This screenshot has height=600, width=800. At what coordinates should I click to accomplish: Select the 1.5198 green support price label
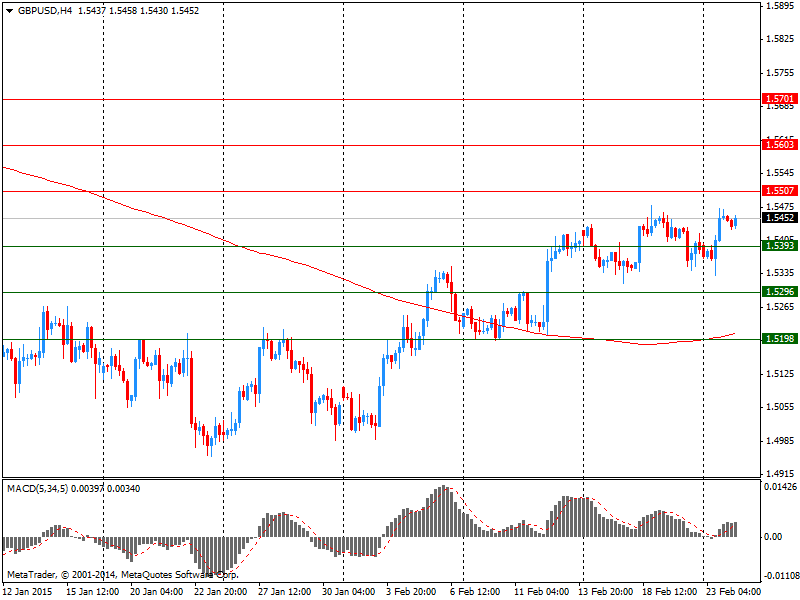pyautogui.click(x=780, y=339)
